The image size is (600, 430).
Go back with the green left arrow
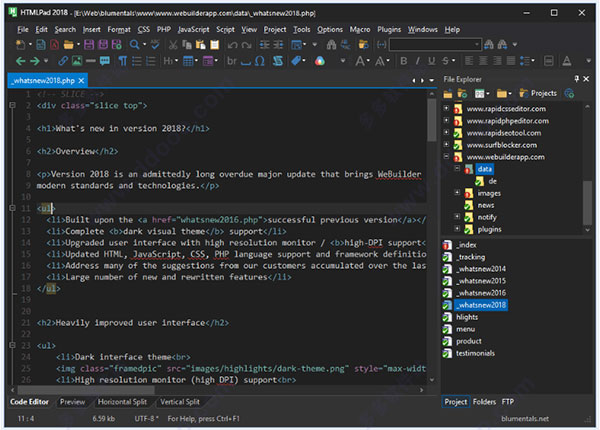click(x=21, y=61)
